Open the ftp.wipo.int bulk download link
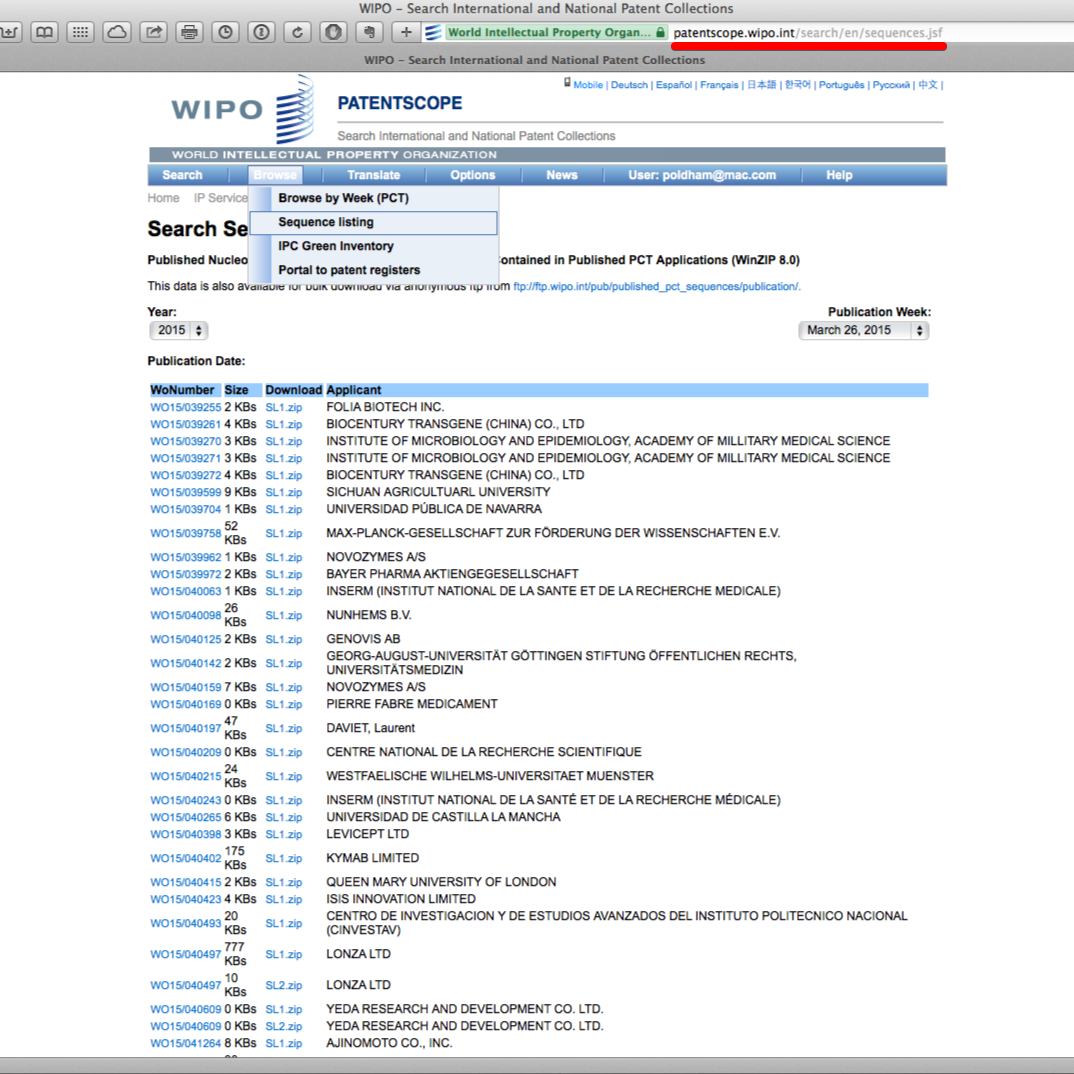 [656, 286]
